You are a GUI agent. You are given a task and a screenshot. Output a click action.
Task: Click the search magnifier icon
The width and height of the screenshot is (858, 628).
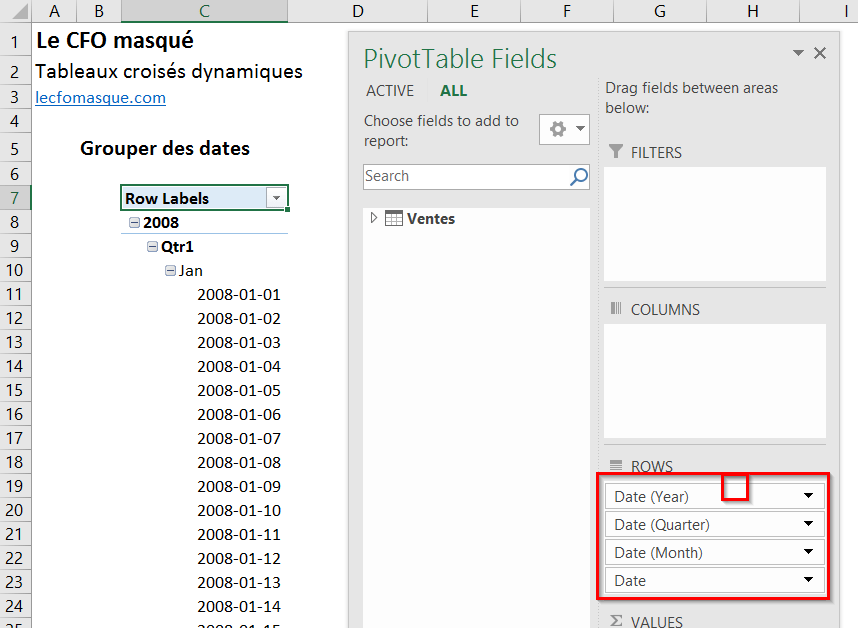tap(578, 177)
